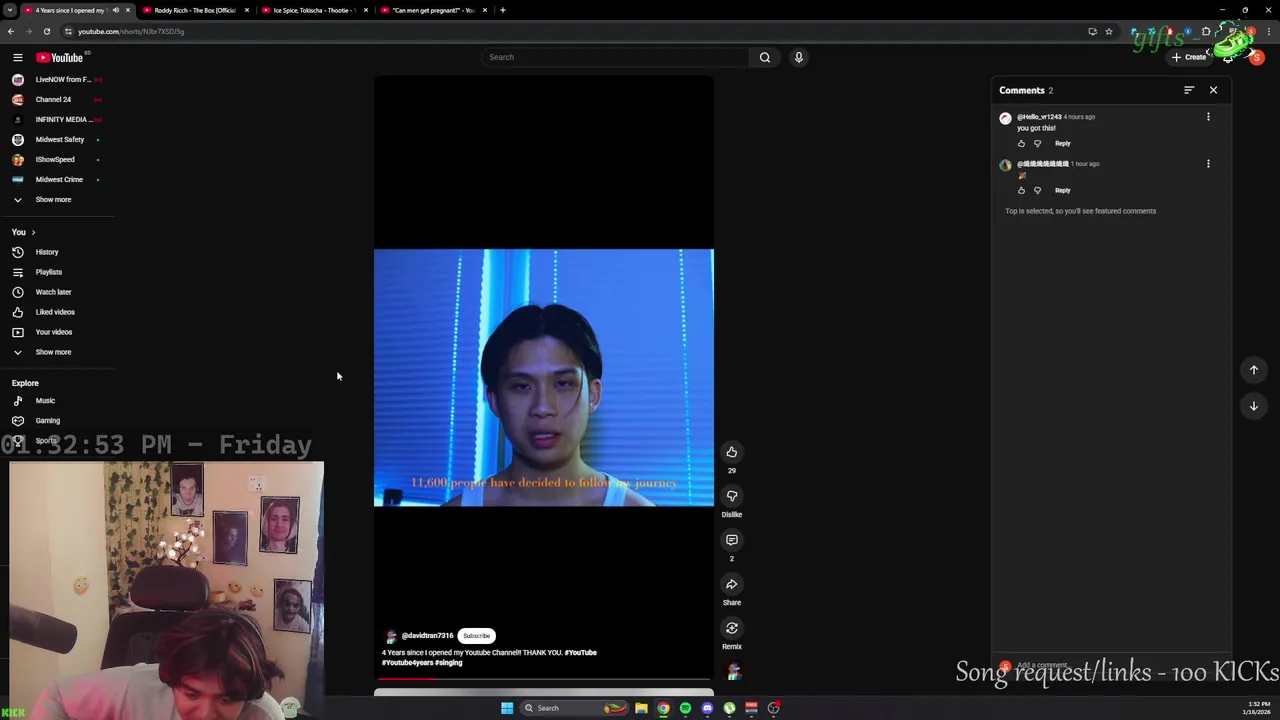The width and height of the screenshot is (1280, 720).
Task: Subscribe to @davidtran7316
Action: tap(476, 636)
